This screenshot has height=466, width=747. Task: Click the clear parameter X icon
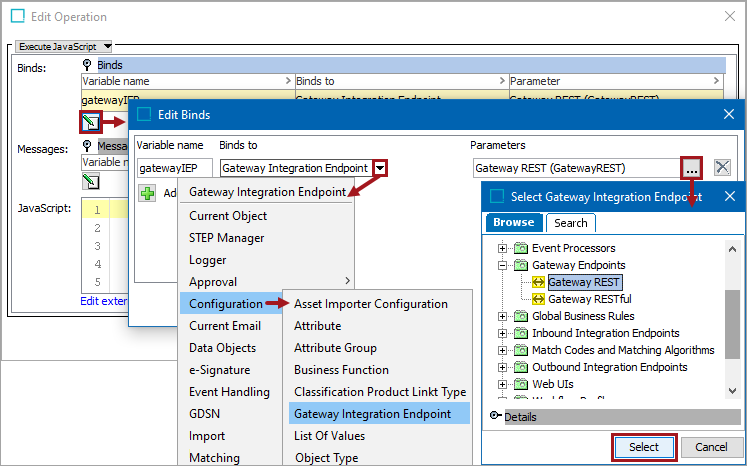[723, 168]
